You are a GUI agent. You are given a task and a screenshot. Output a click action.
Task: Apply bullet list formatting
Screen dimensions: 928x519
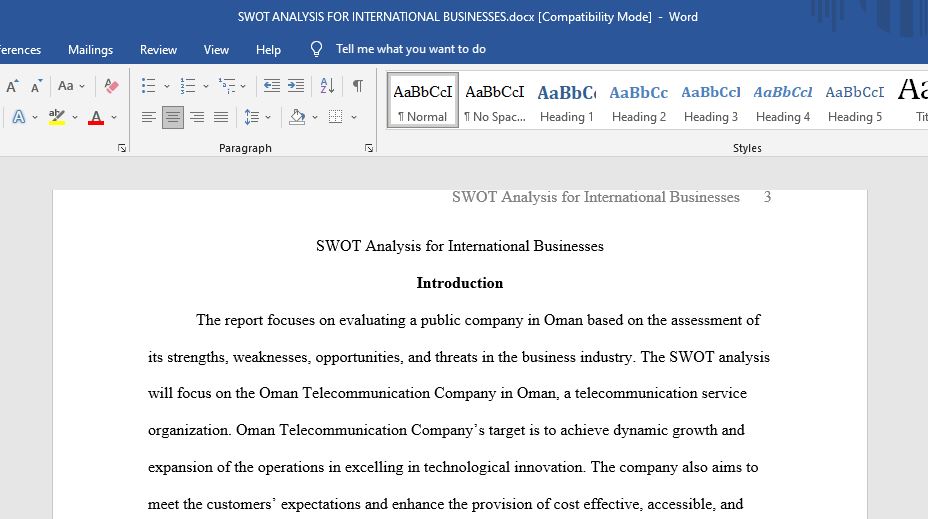[149, 86]
